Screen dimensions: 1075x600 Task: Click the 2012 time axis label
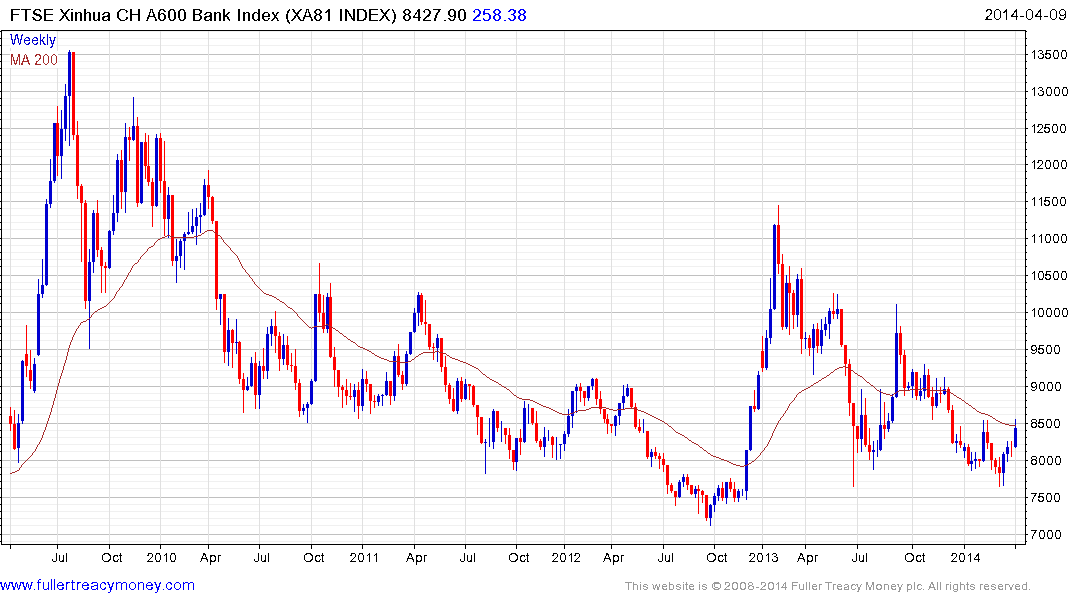(566, 557)
